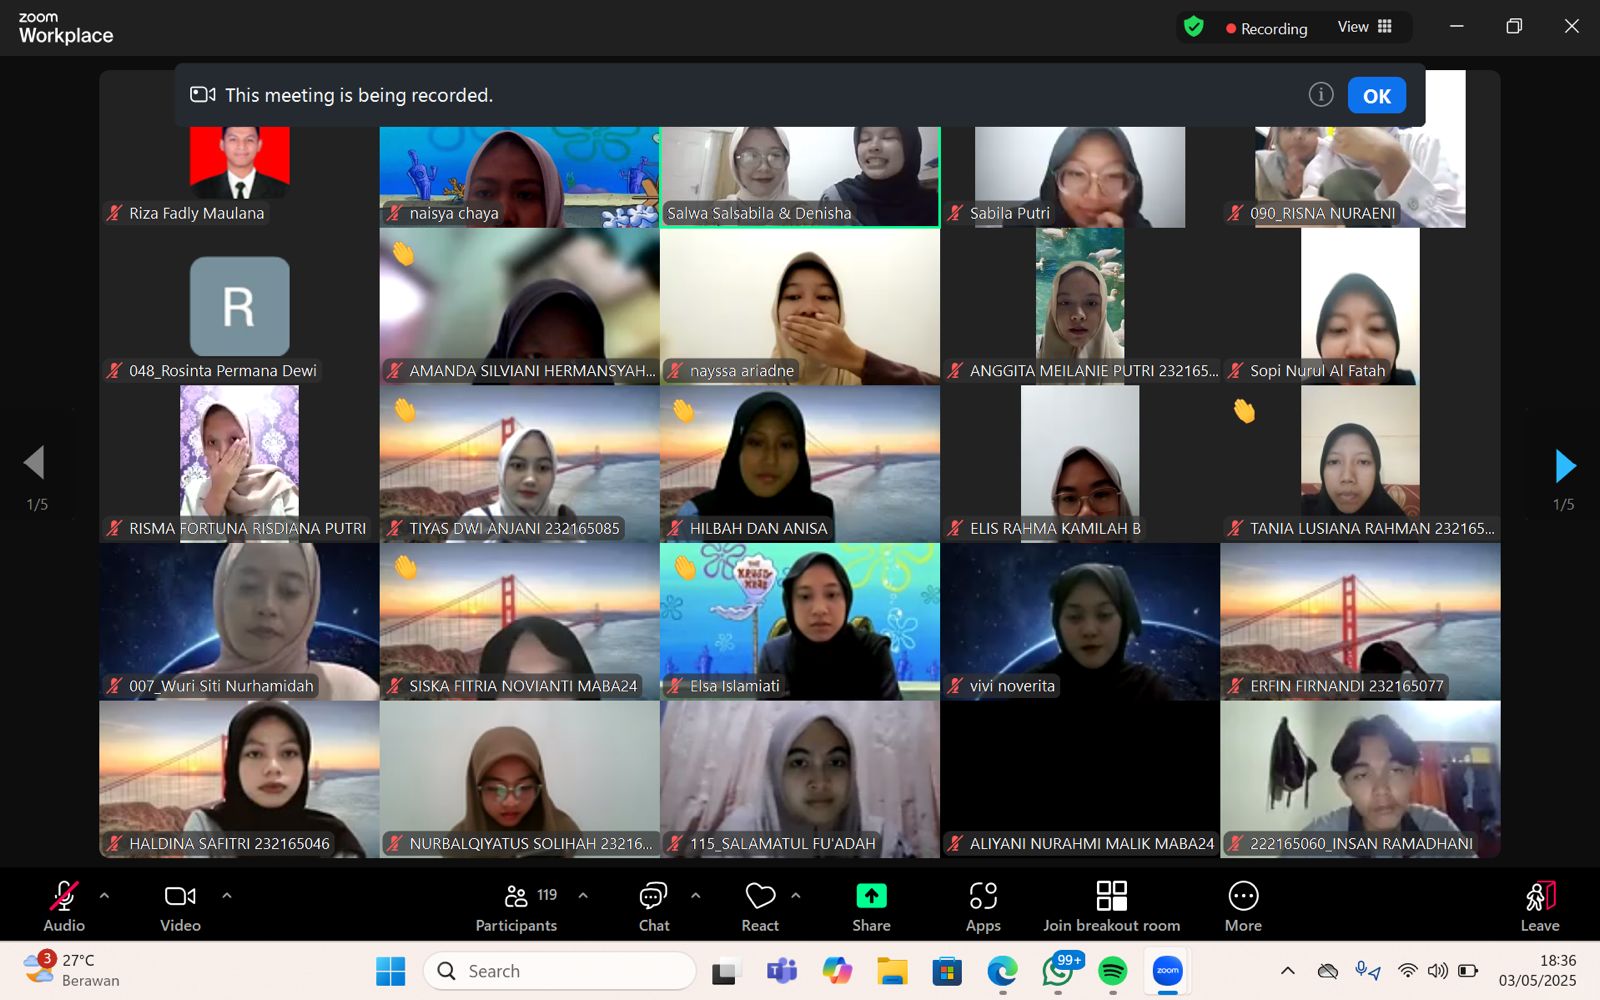Select Elsa Islamiati's video tile

[800, 620]
